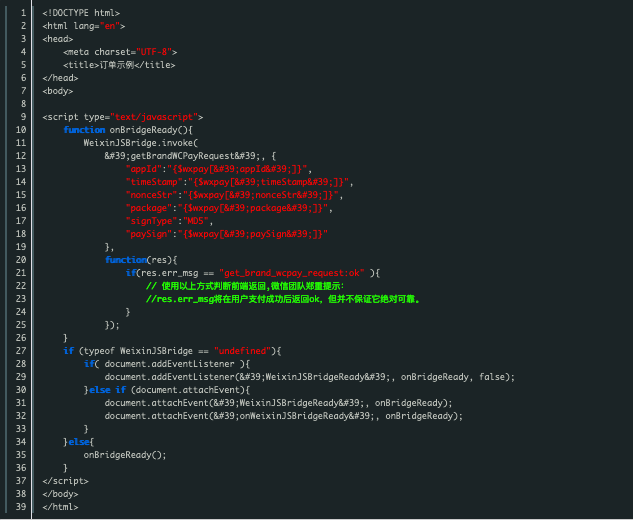Click the closing </html> tag

click(60, 506)
